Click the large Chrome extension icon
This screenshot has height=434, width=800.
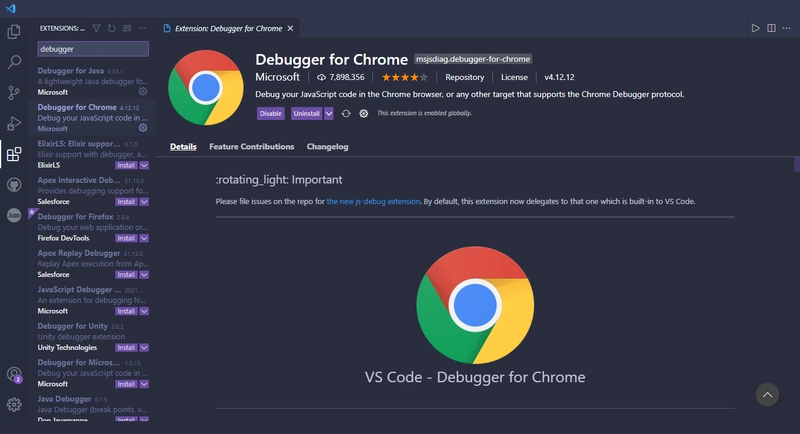coord(206,88)
